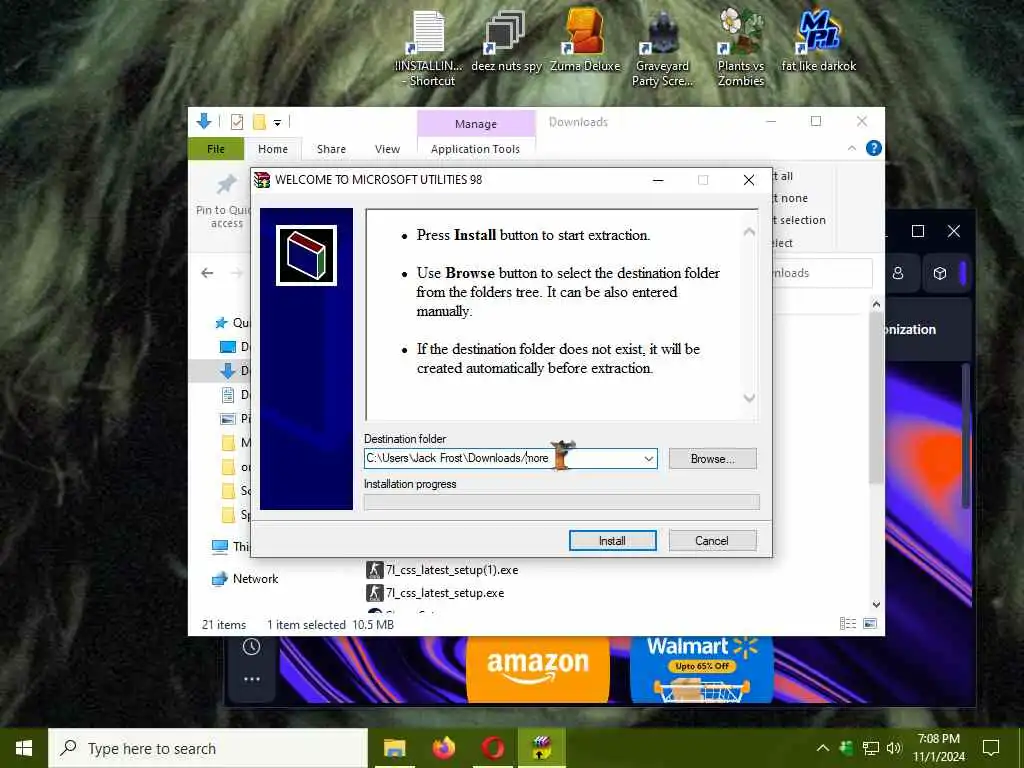Select the Network item in navigation pane
Image resolution: width=1024 pixels, height=768 pixels.
(246, 579)
